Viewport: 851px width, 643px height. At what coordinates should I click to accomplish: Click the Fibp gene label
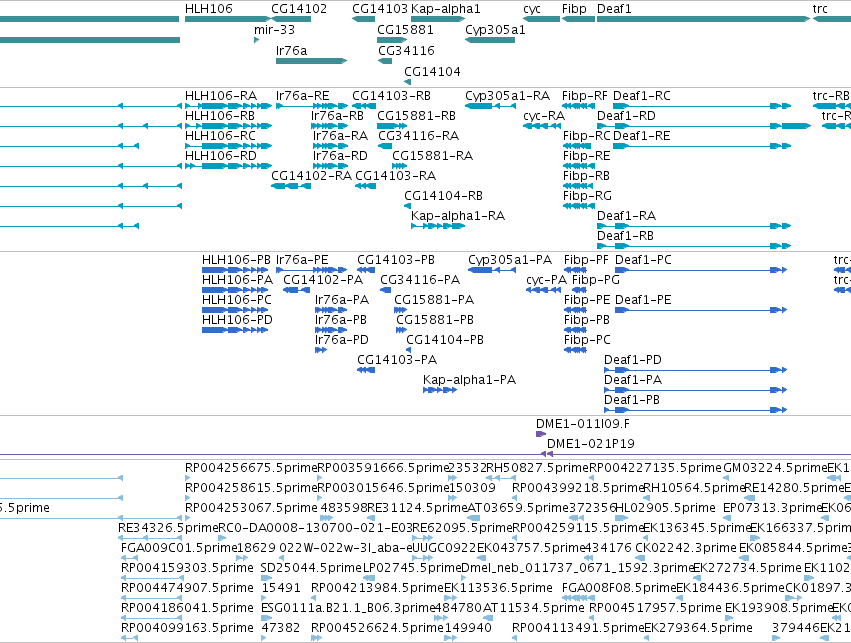tap(574, 9)
